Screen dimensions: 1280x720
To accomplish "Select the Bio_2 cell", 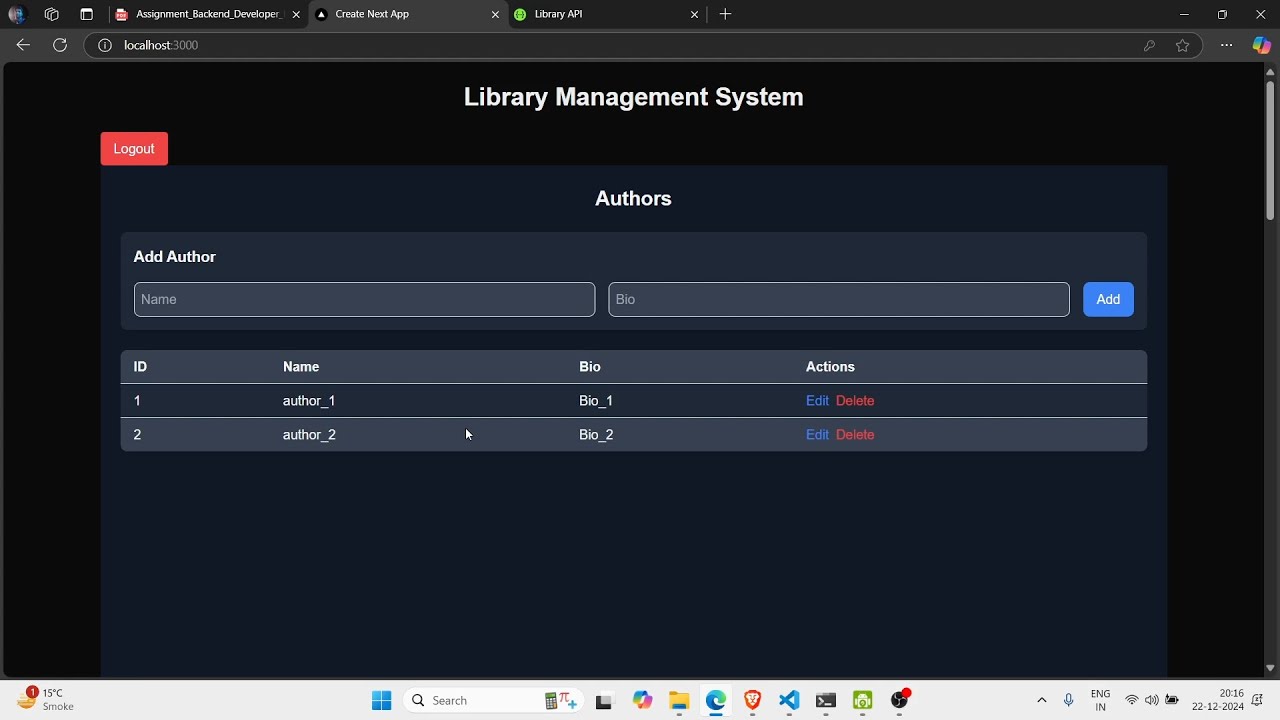I will (596, 435).
